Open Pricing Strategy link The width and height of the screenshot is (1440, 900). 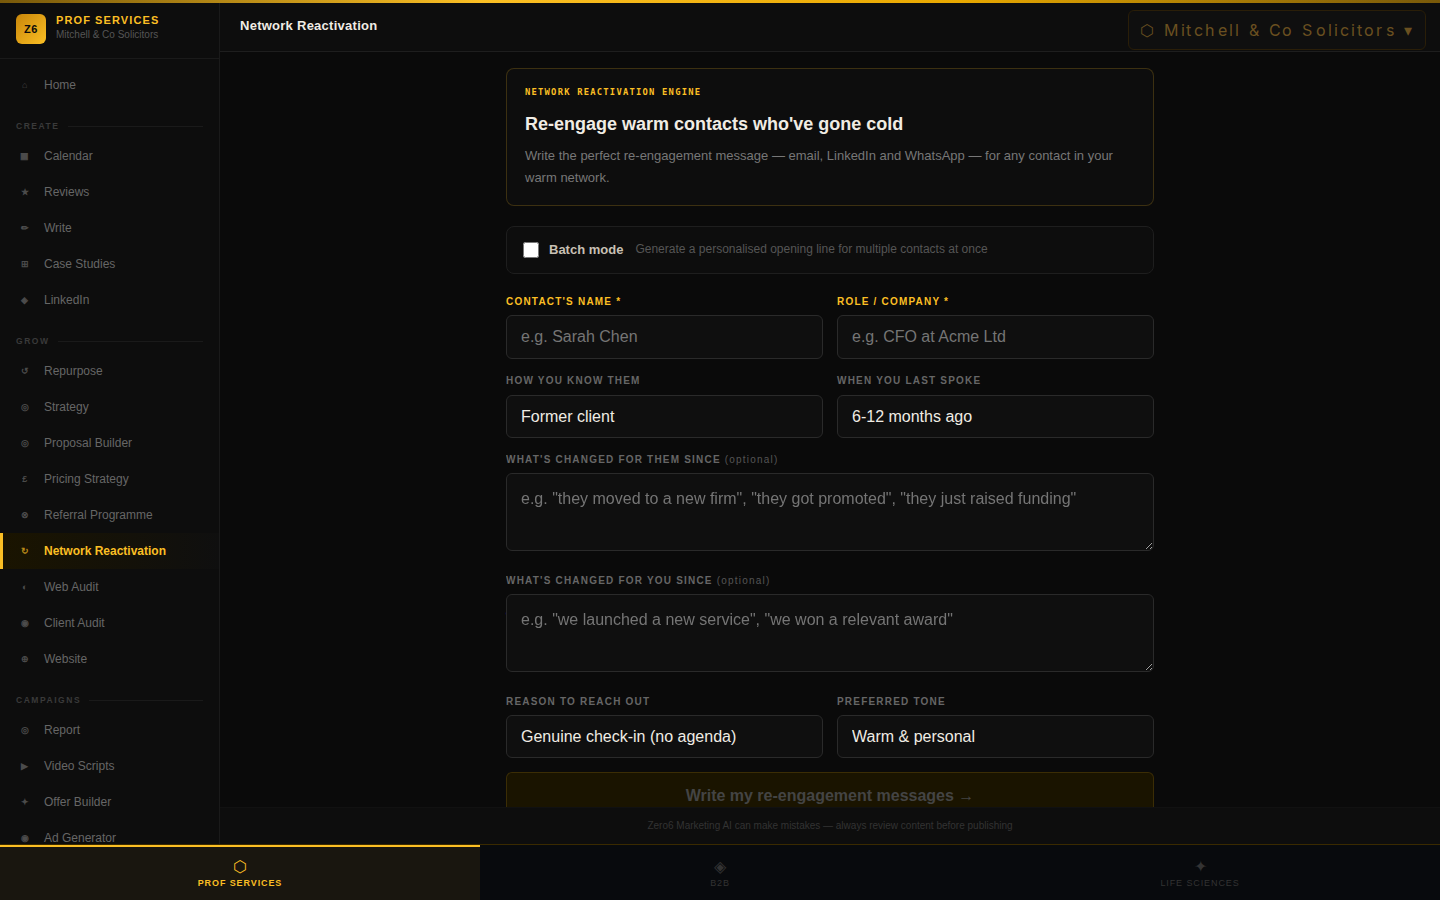pos(110,479)
